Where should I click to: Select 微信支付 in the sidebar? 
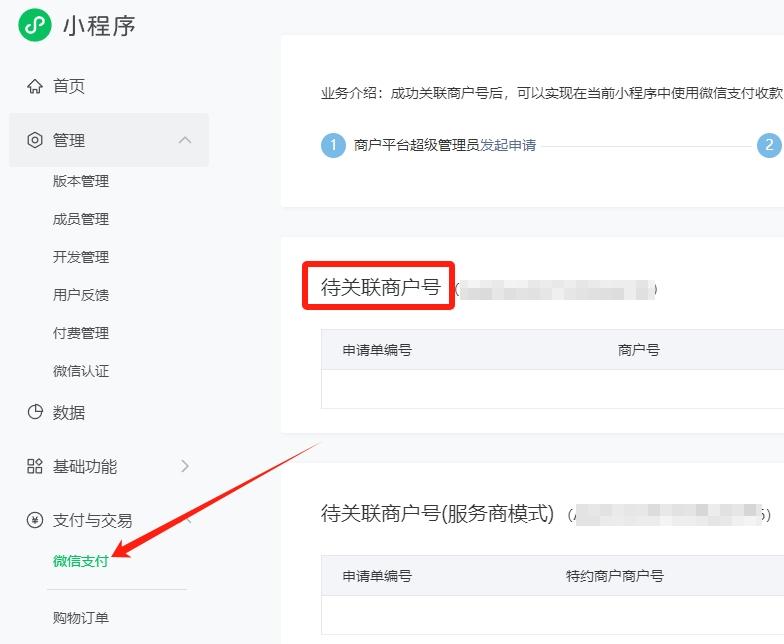[x=81, y=561]
